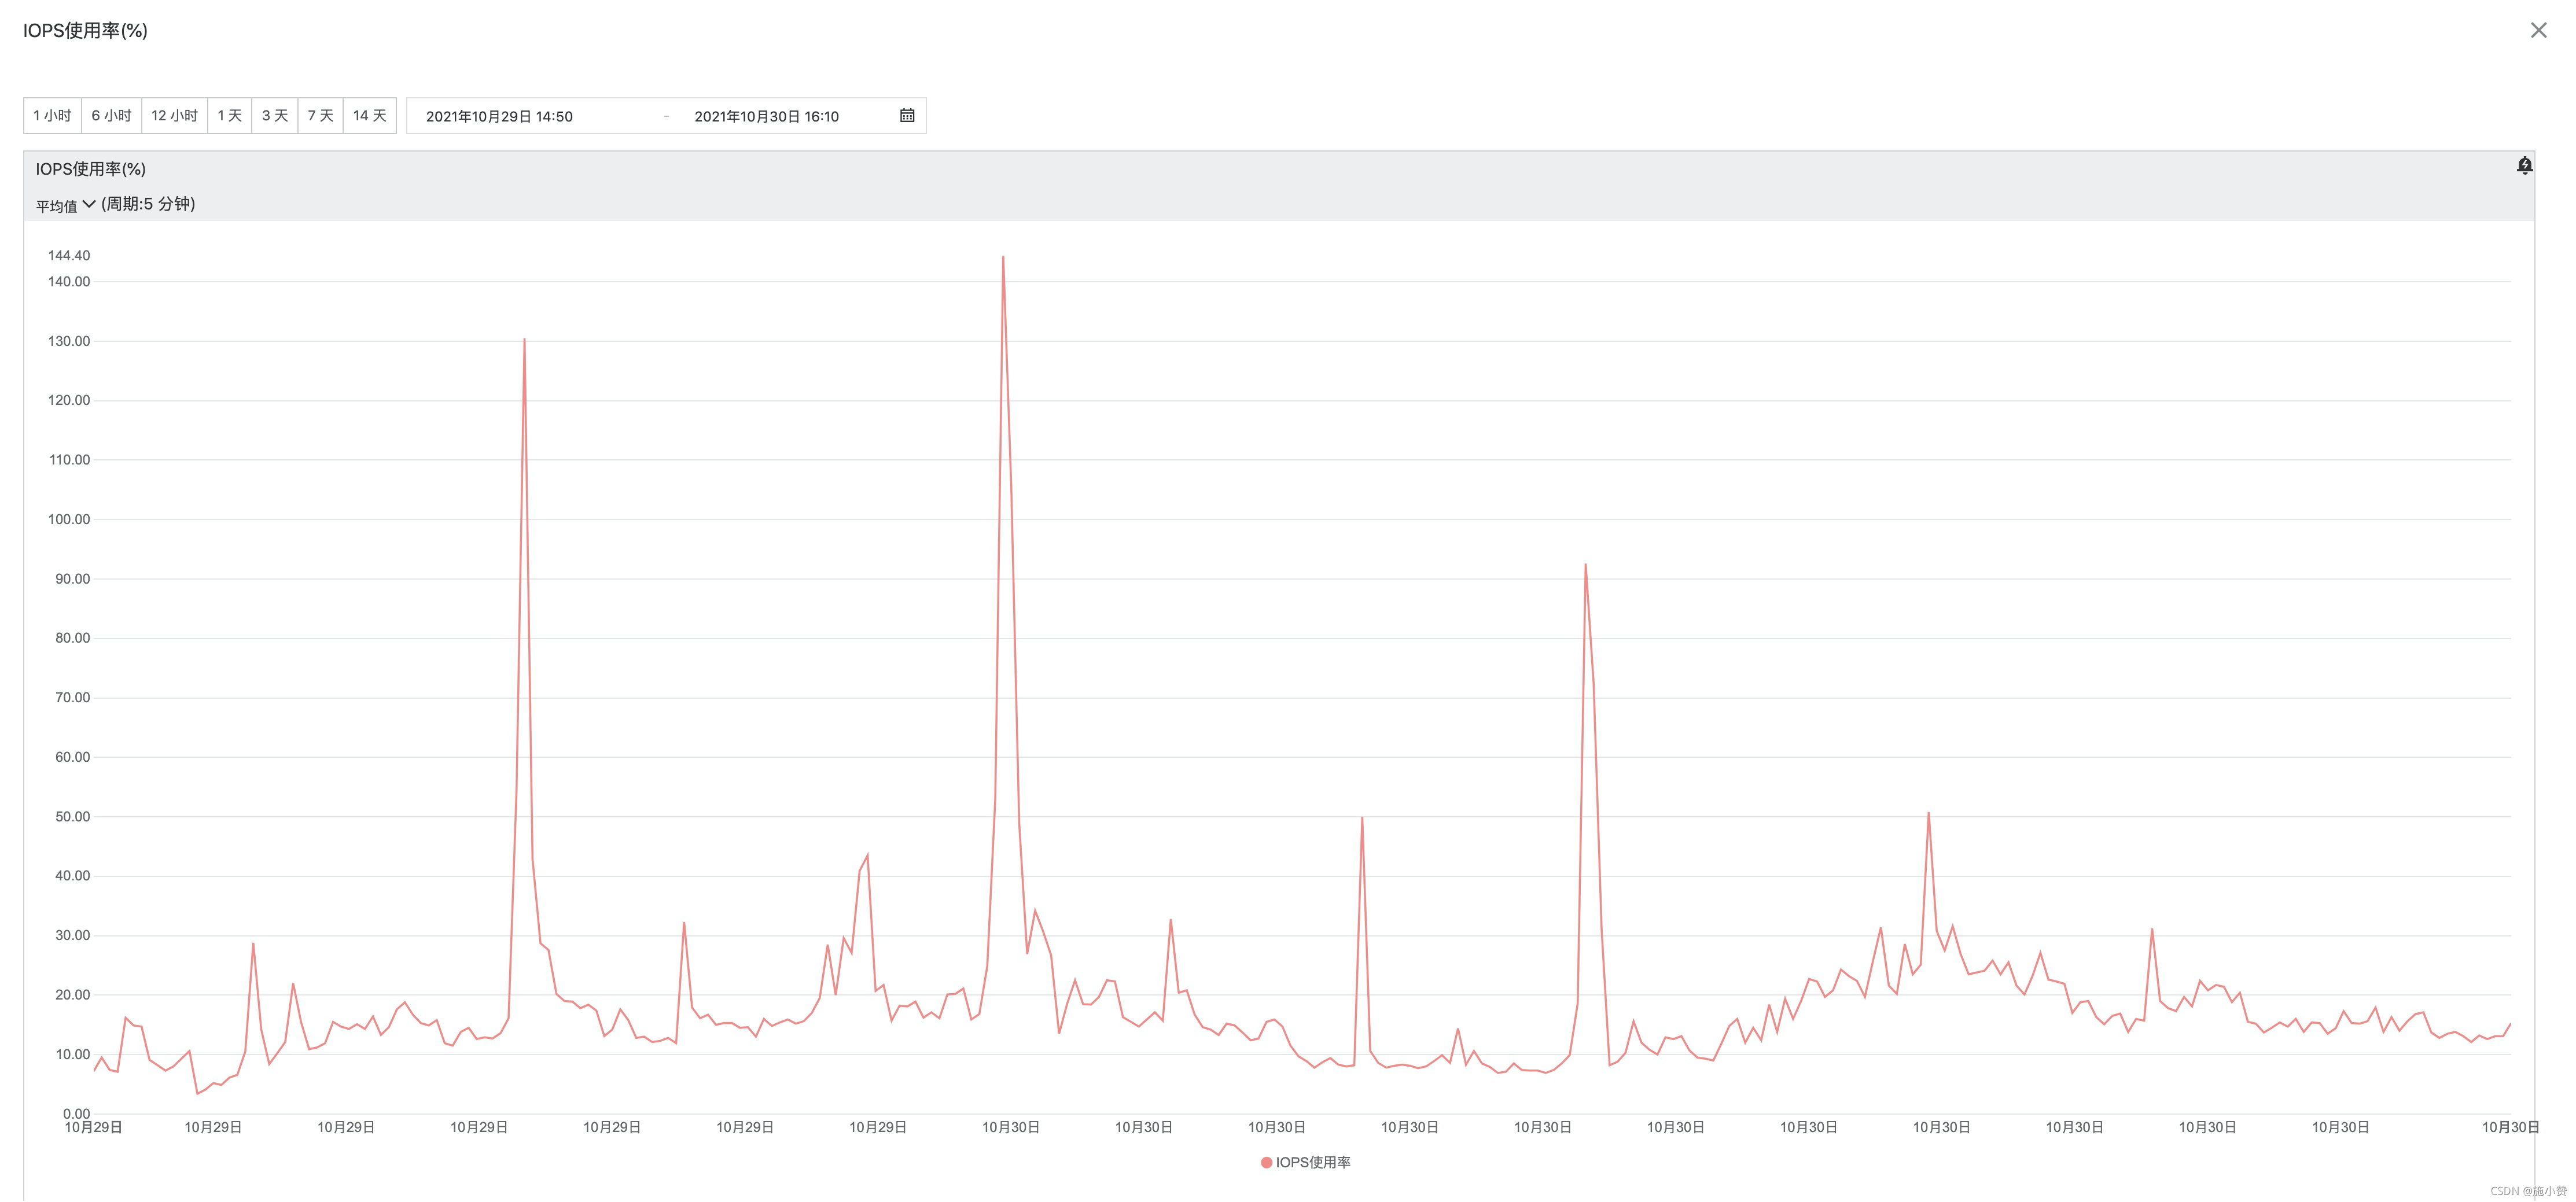Edit end date 2021年10月30日 16:10
The height and width of the screenshot is (1202, 2576).
pyautogui.click(x=767, y=117)
